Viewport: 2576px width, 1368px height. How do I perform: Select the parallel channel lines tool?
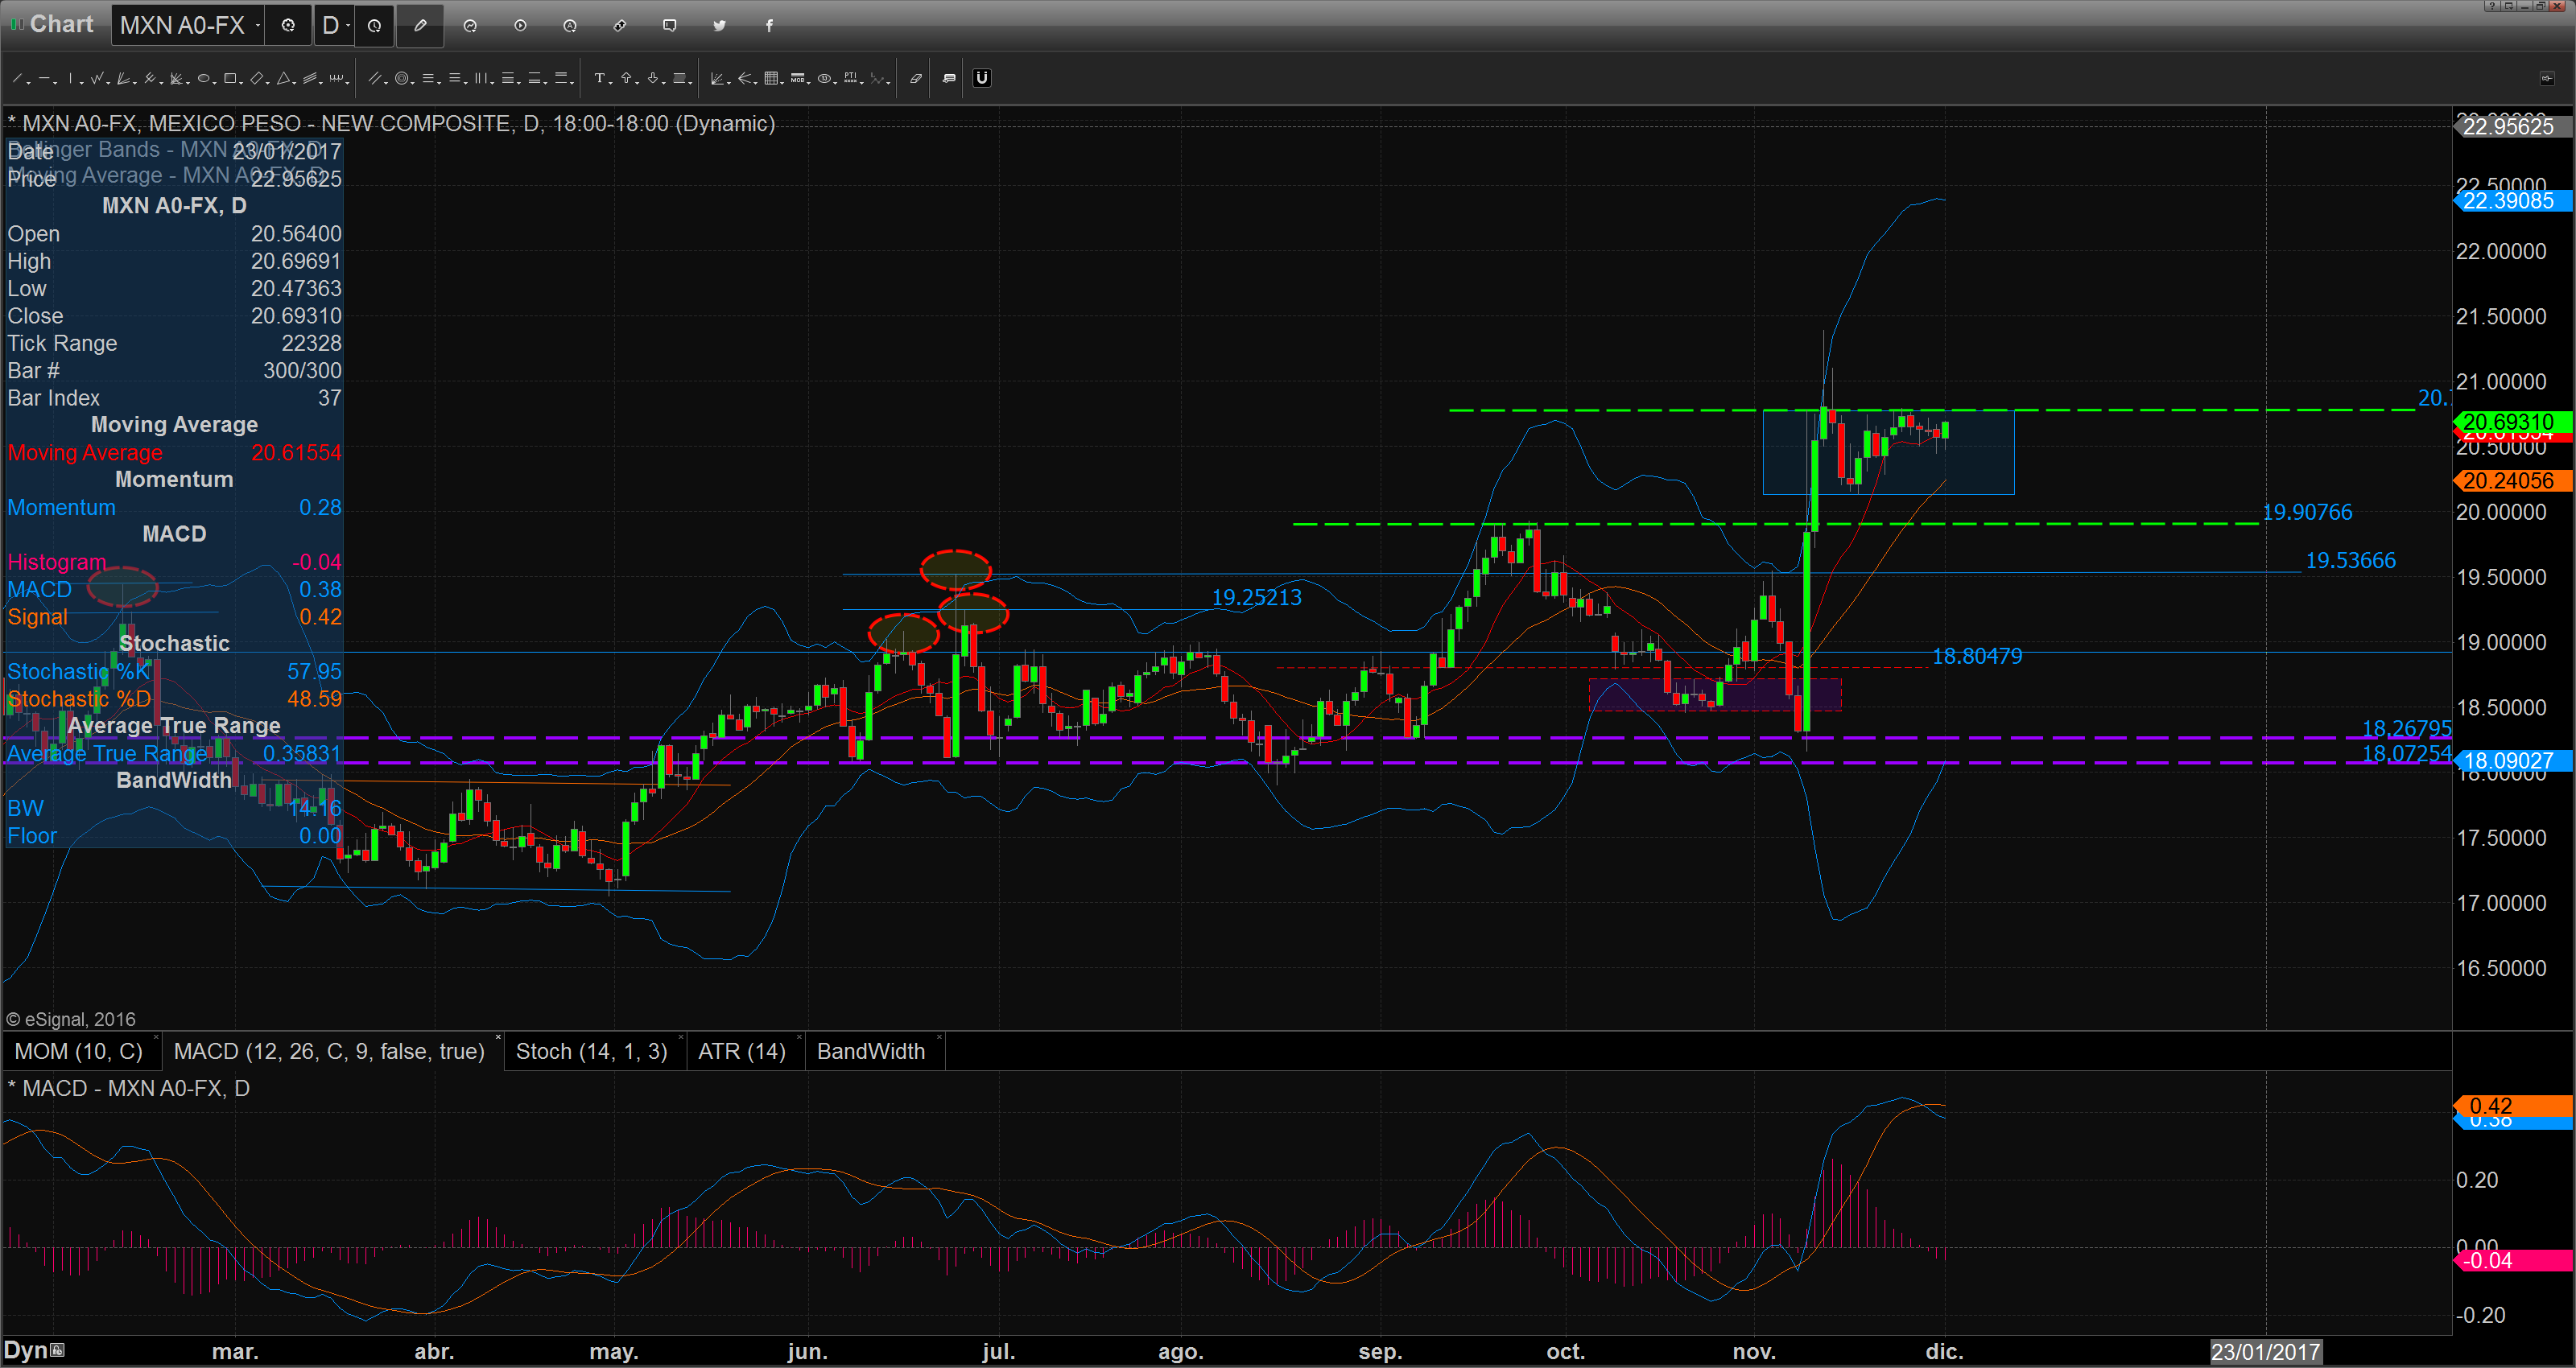pos(375,78)
